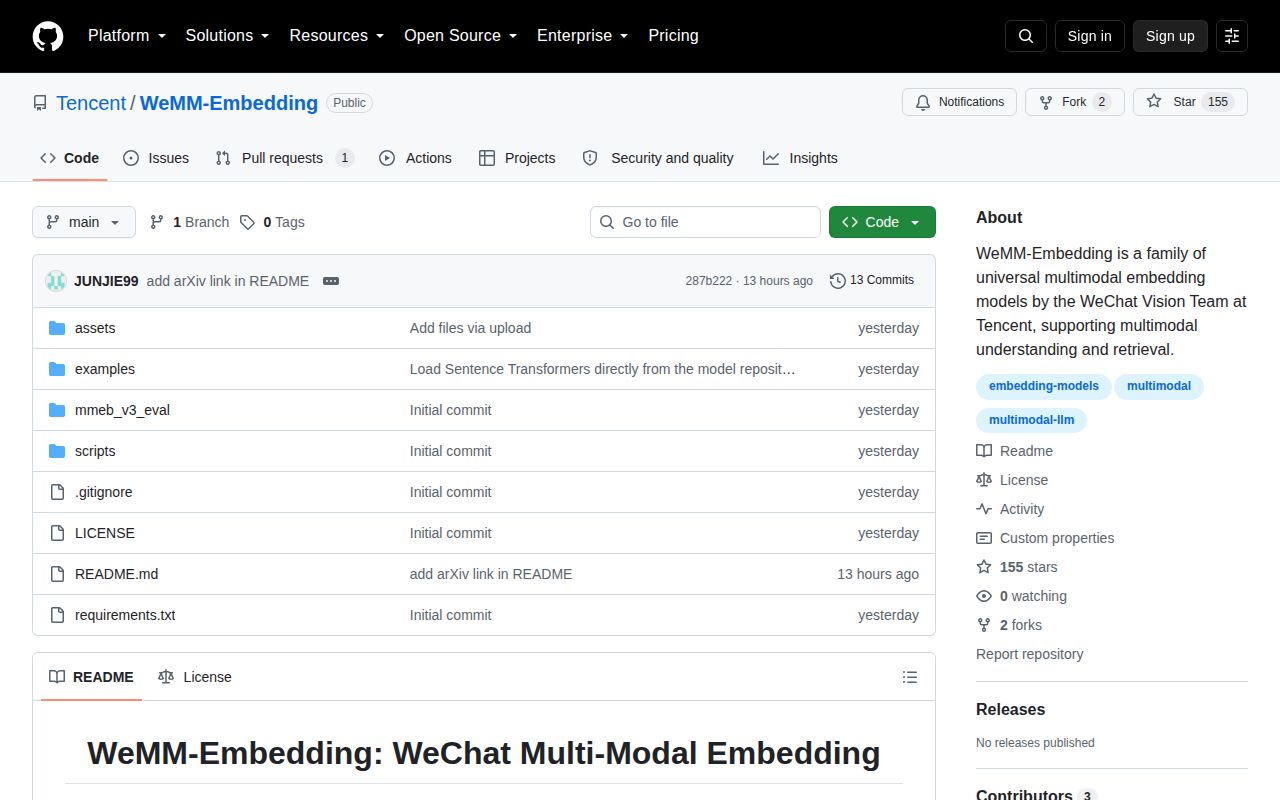Expand commit message ellipsis icon

(331, 281)
